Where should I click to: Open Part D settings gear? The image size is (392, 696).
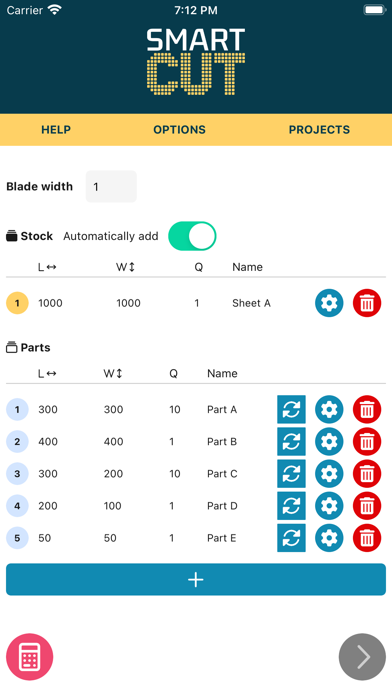coord(329,506)
